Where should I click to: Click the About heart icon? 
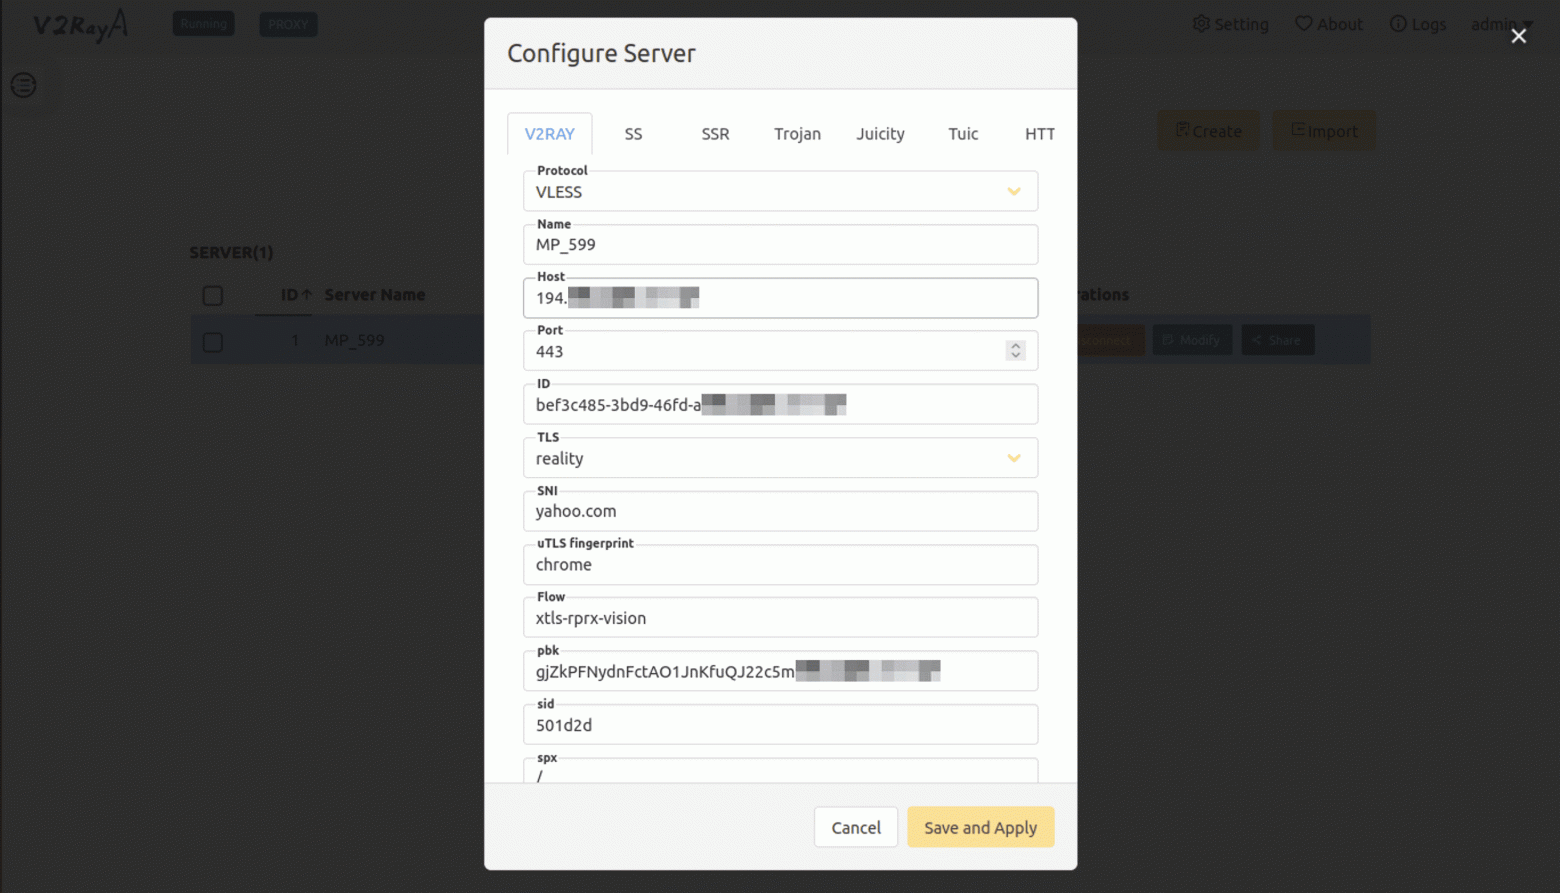coord(1303,24)
